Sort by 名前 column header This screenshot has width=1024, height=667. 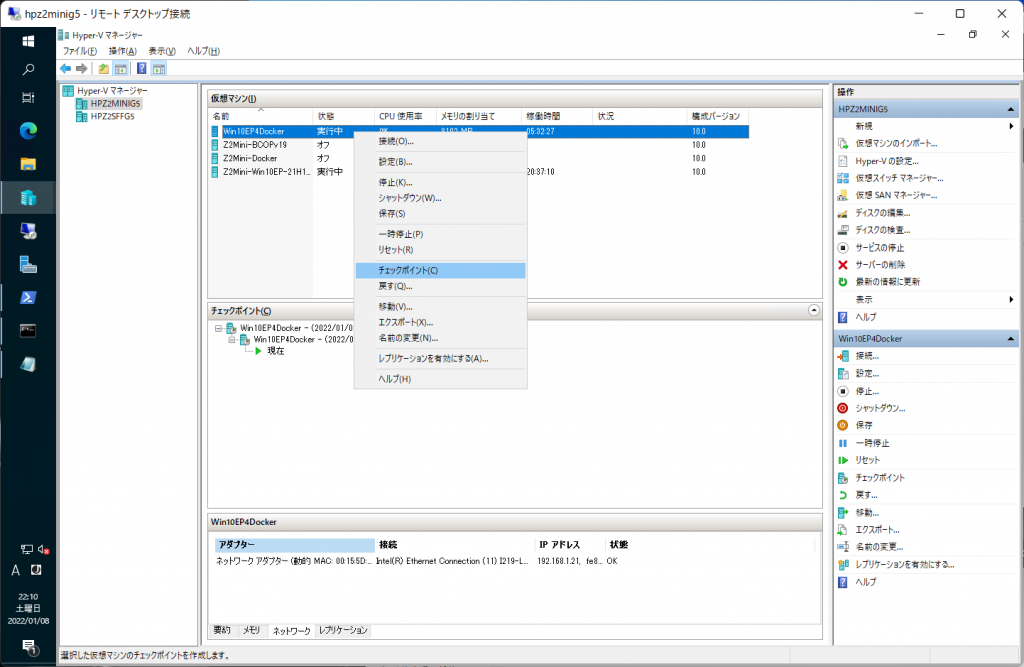click(261, 116)
